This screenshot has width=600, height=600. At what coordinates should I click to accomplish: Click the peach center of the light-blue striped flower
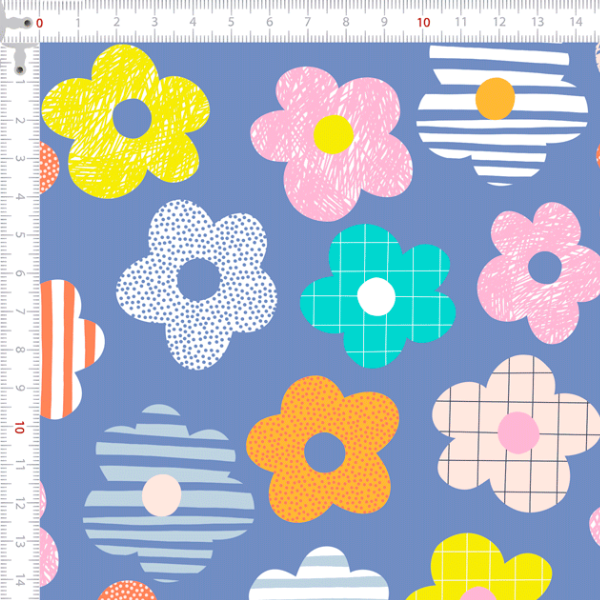click(x=161, y=495)
